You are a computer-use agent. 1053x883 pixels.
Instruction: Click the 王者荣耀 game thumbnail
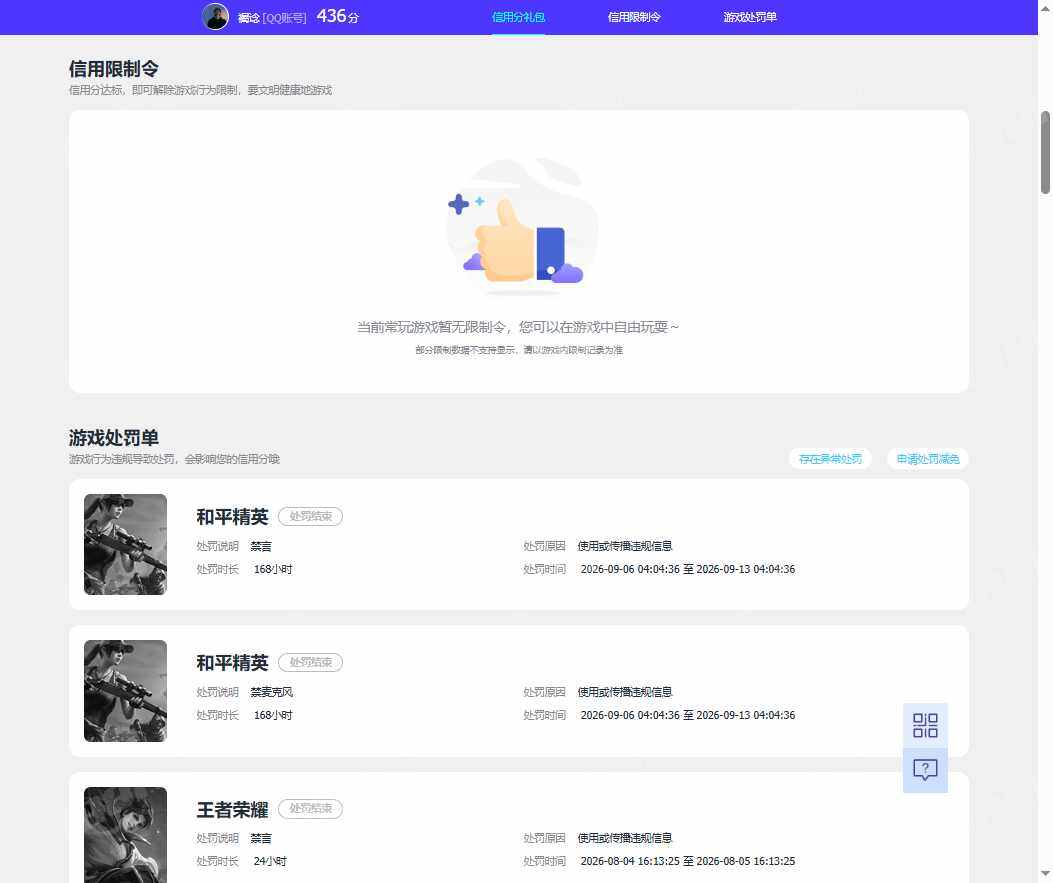[x=125, y=835]
